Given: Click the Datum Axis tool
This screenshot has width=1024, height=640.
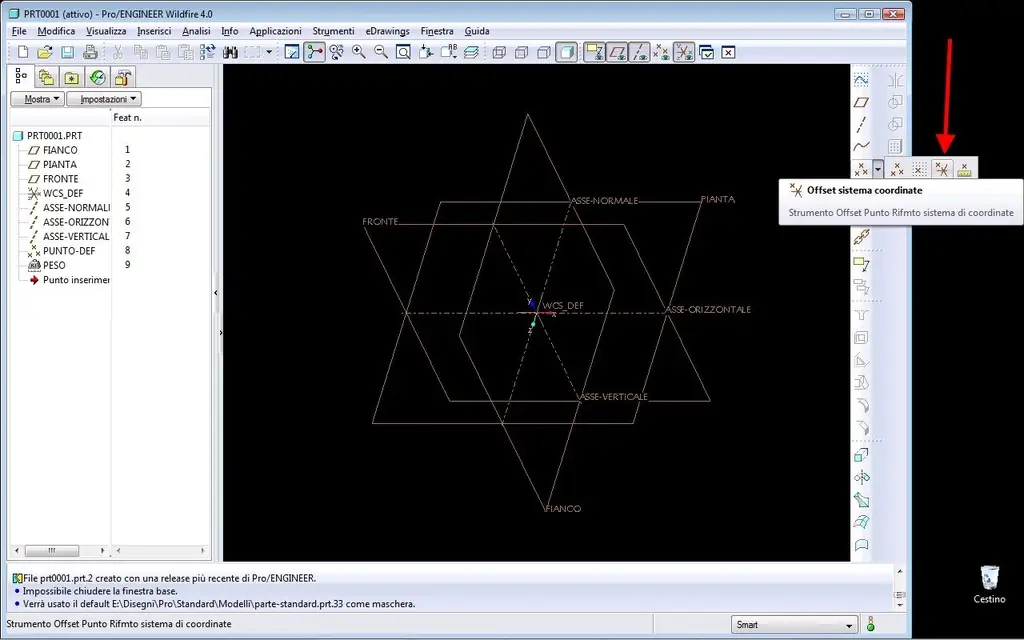Looking at the screenshot, I should click(861, 124).
